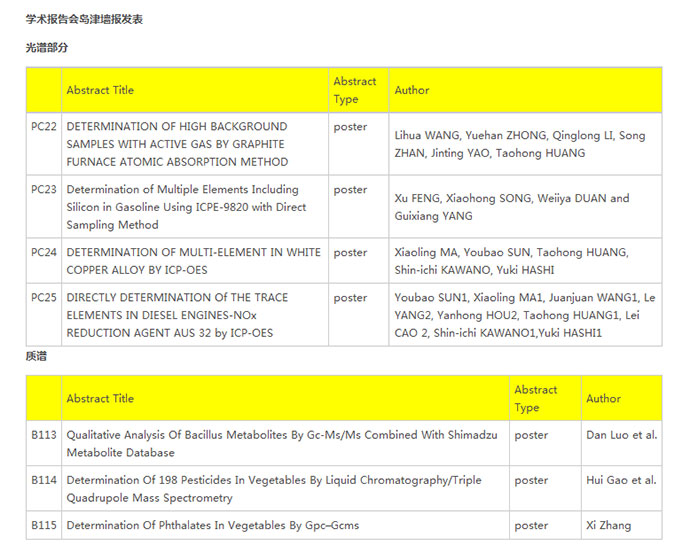Click the poster type cell in the PC25 row
Screen dimensions: 690x553
(350, 298)
